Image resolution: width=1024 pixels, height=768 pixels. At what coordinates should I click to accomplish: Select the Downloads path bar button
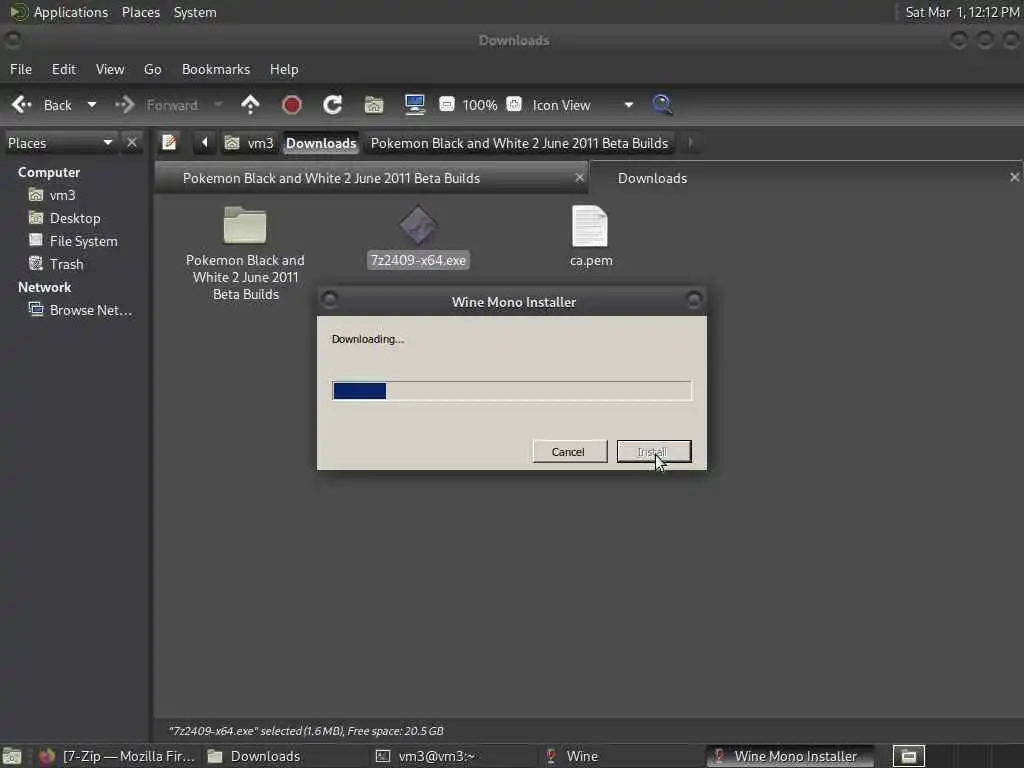(321, 143)
